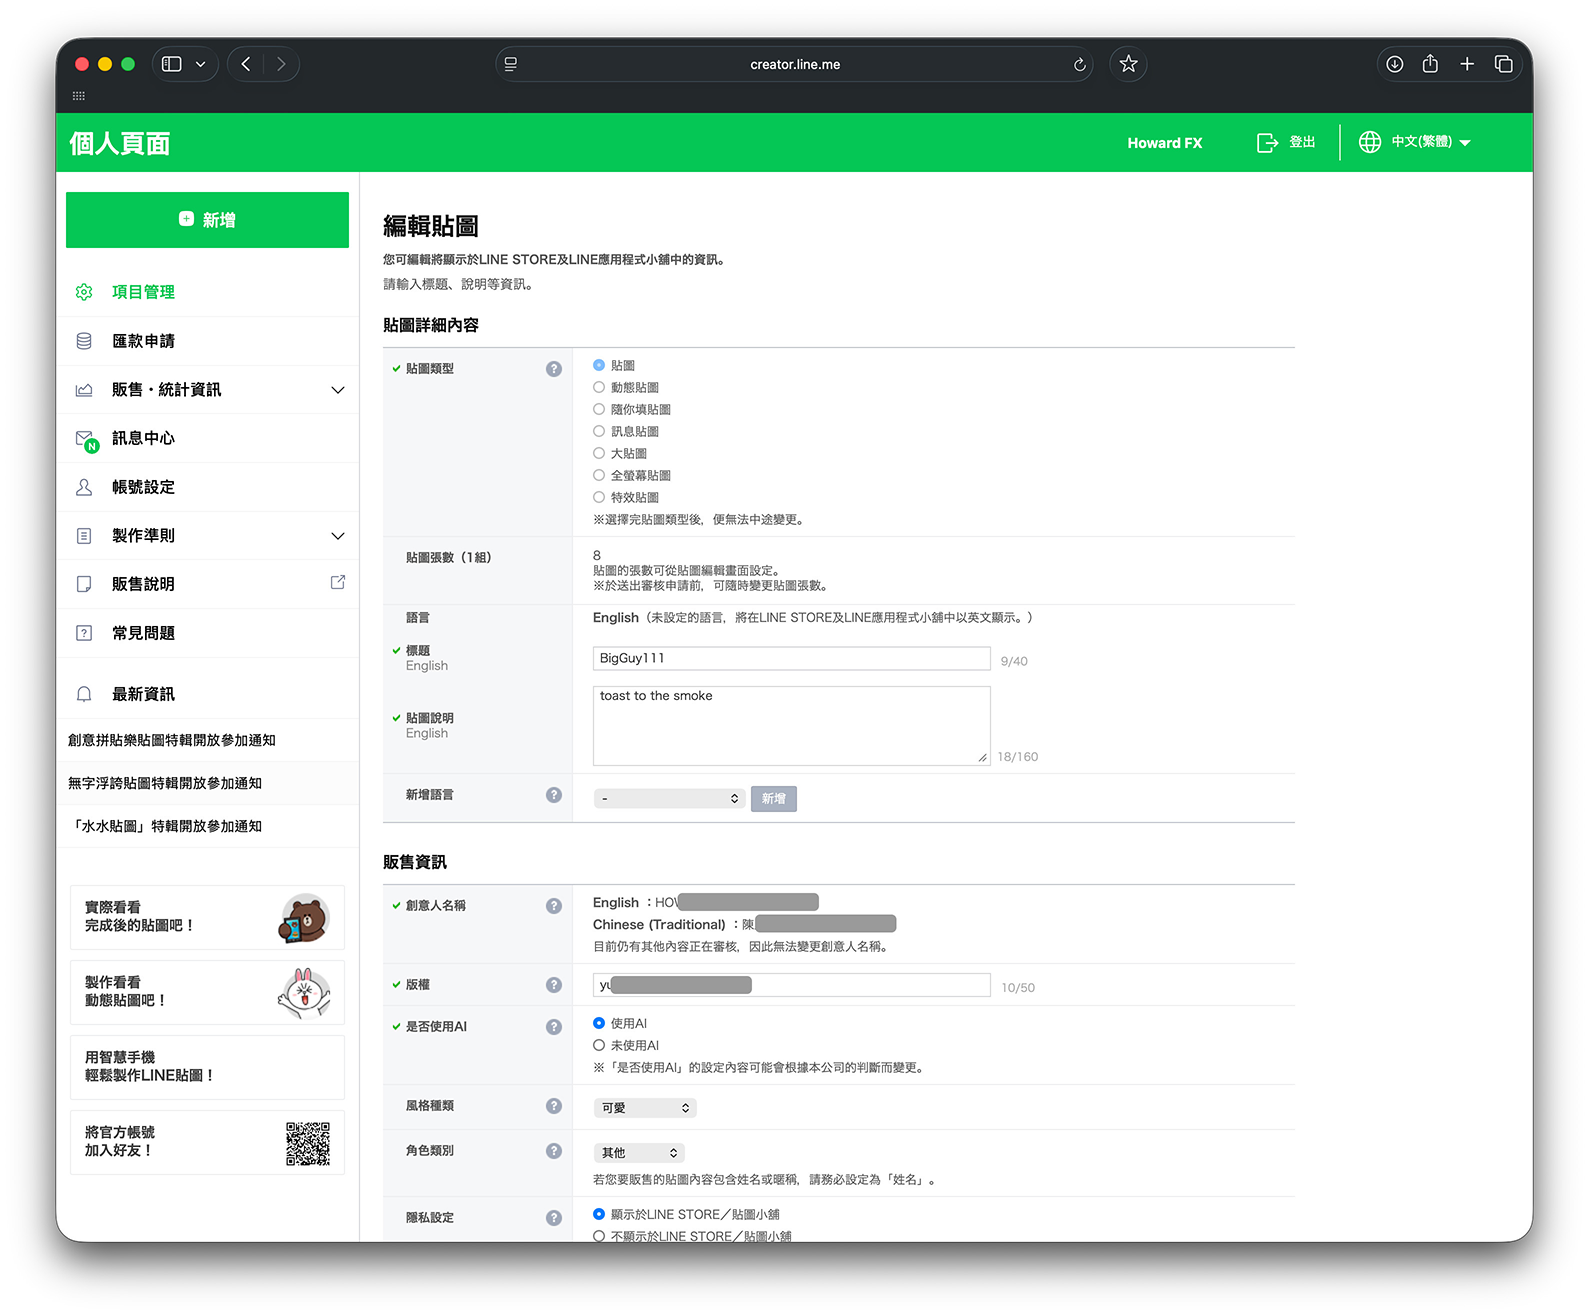Viewport: 1589px width, 1316px height.
Task: Click the creator.line.me address bar
Action: point(794,64)
